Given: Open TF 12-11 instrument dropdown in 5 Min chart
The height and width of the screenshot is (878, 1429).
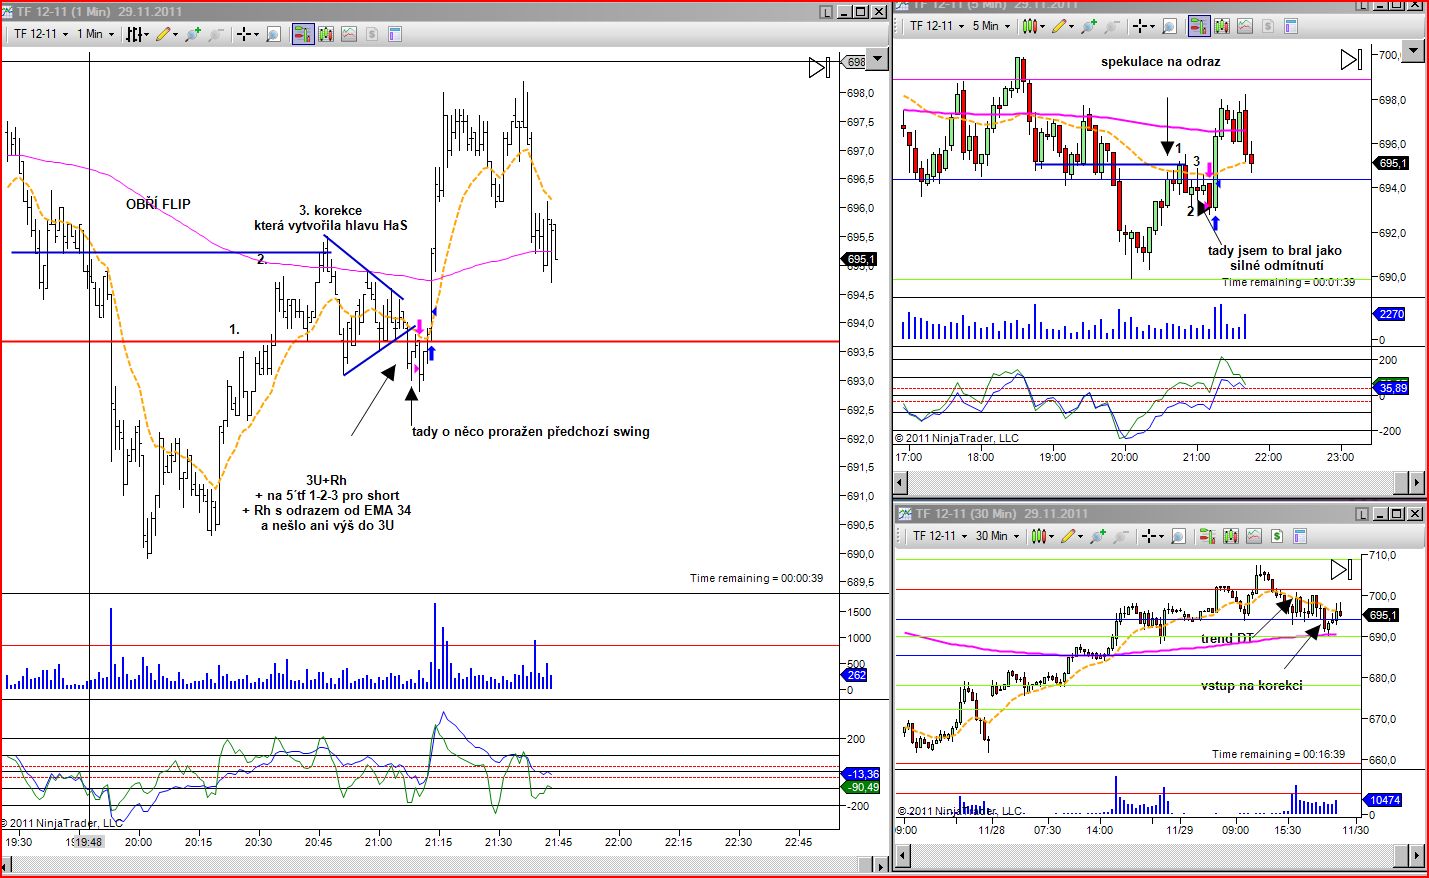Looking at the screenshot, I should [937, 26].
